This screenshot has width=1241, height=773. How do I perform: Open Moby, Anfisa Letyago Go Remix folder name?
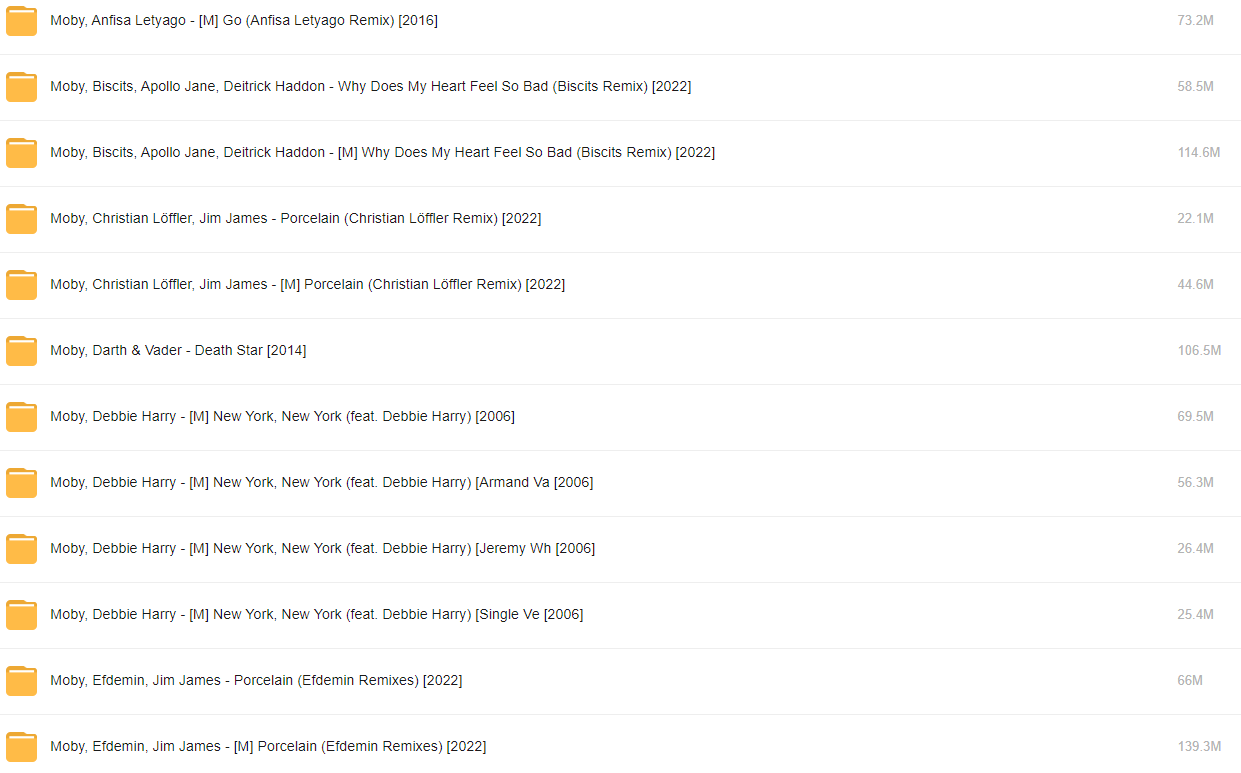pyautogui.click(x=244, y=20)
